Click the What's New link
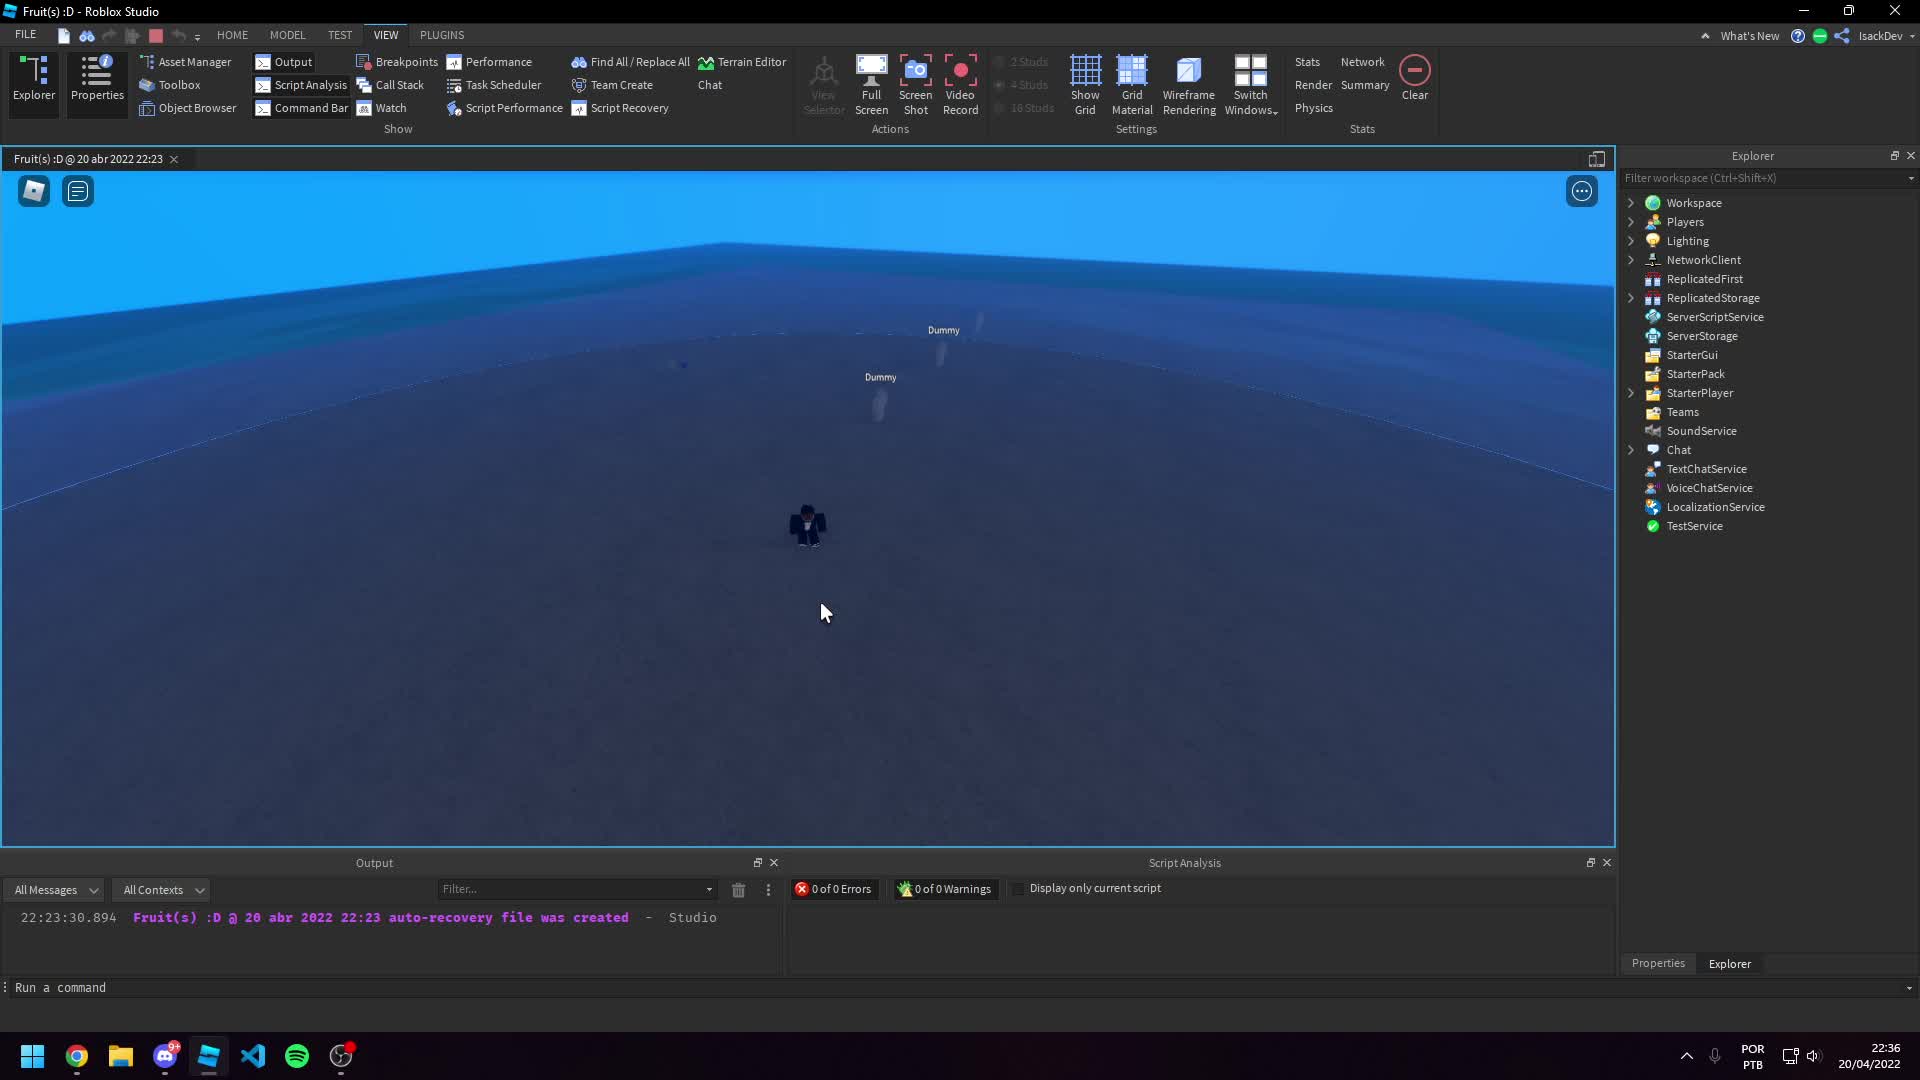Viewport: 1920px width, 1080px height. tap(1749, 36)
